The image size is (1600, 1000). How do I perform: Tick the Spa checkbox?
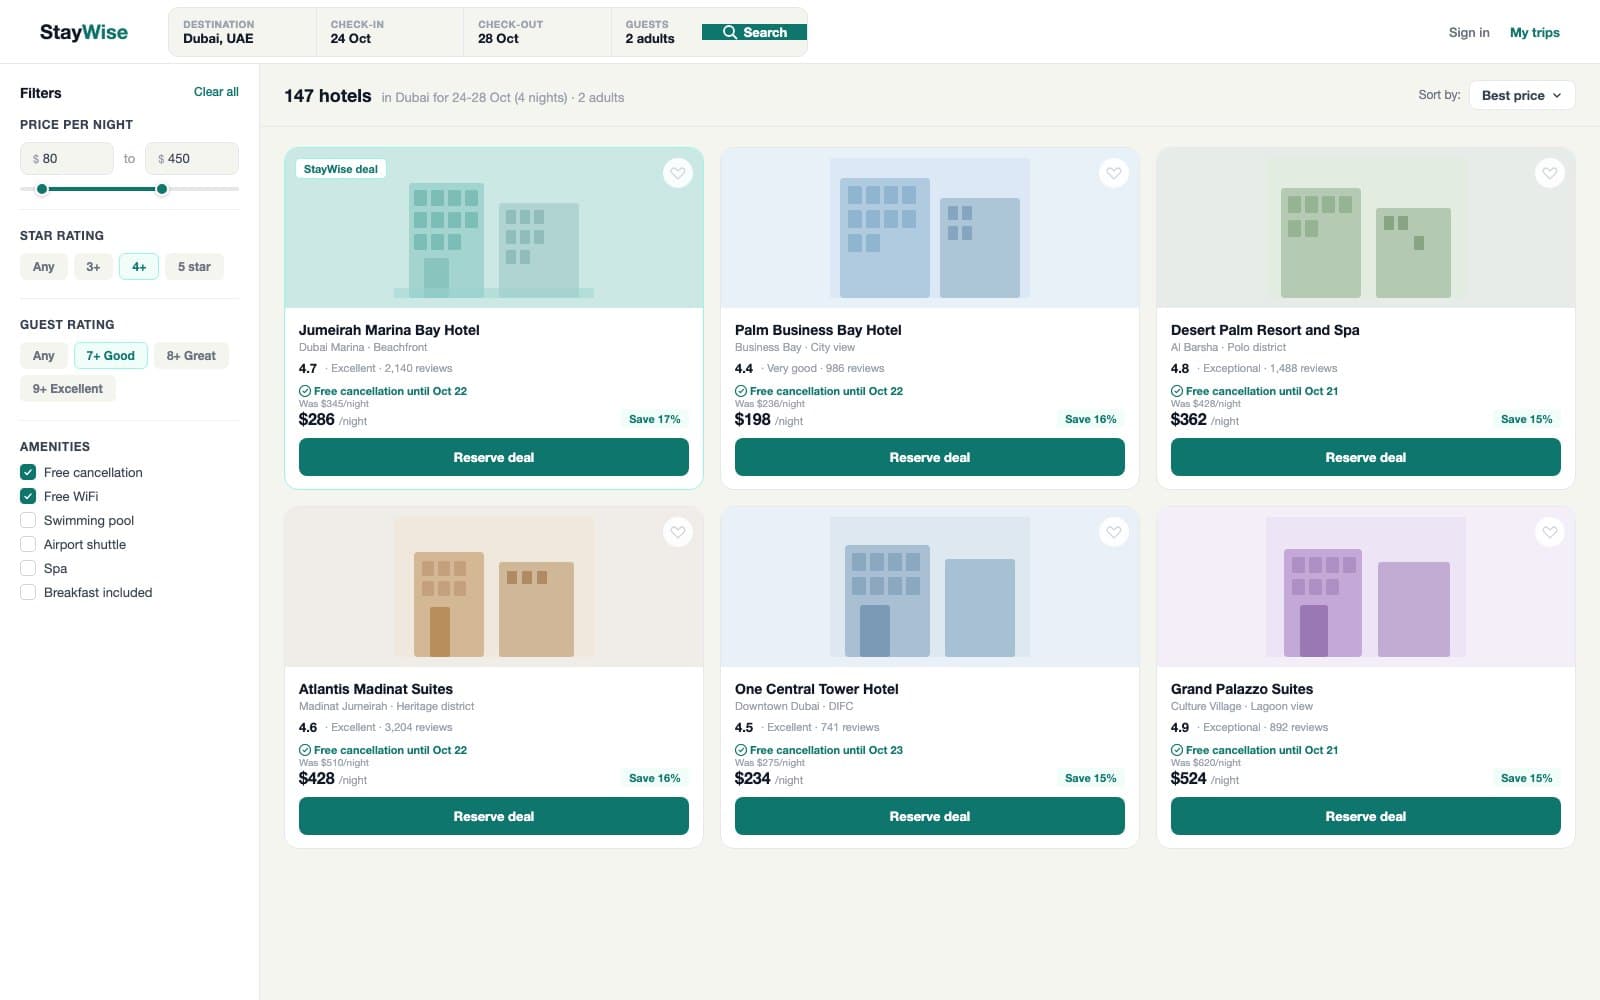(x=28, y=568)
